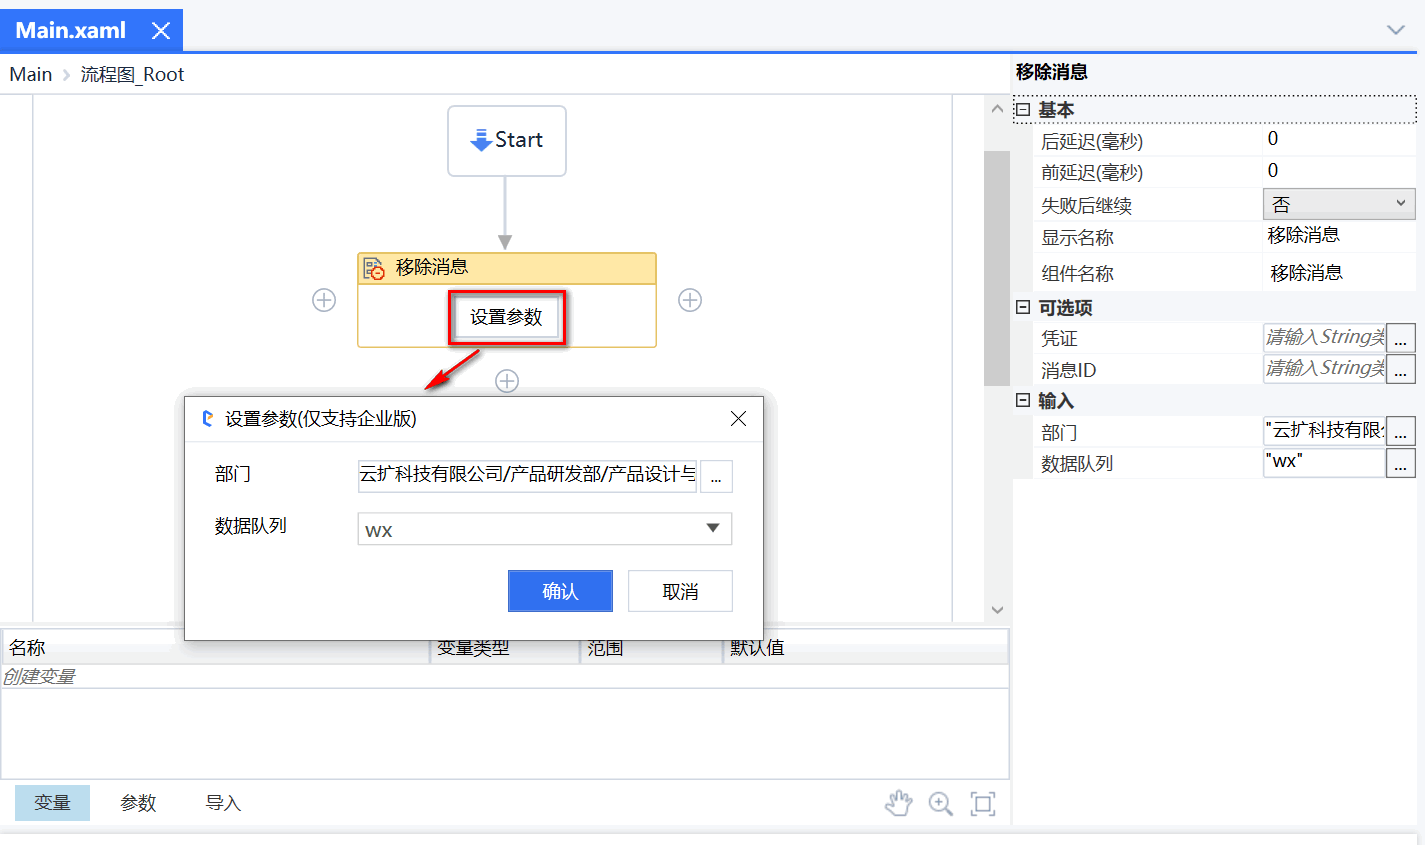Collapse the 基本 property section
This screenshot has height=845, width=1425.
(x=1023, y=109)
